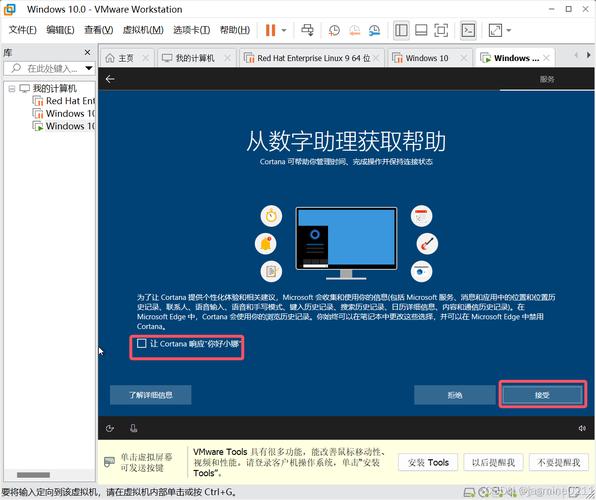Enter full screen mode
Viewport: 596px width, 500px height.
click(x=441, y=30)
